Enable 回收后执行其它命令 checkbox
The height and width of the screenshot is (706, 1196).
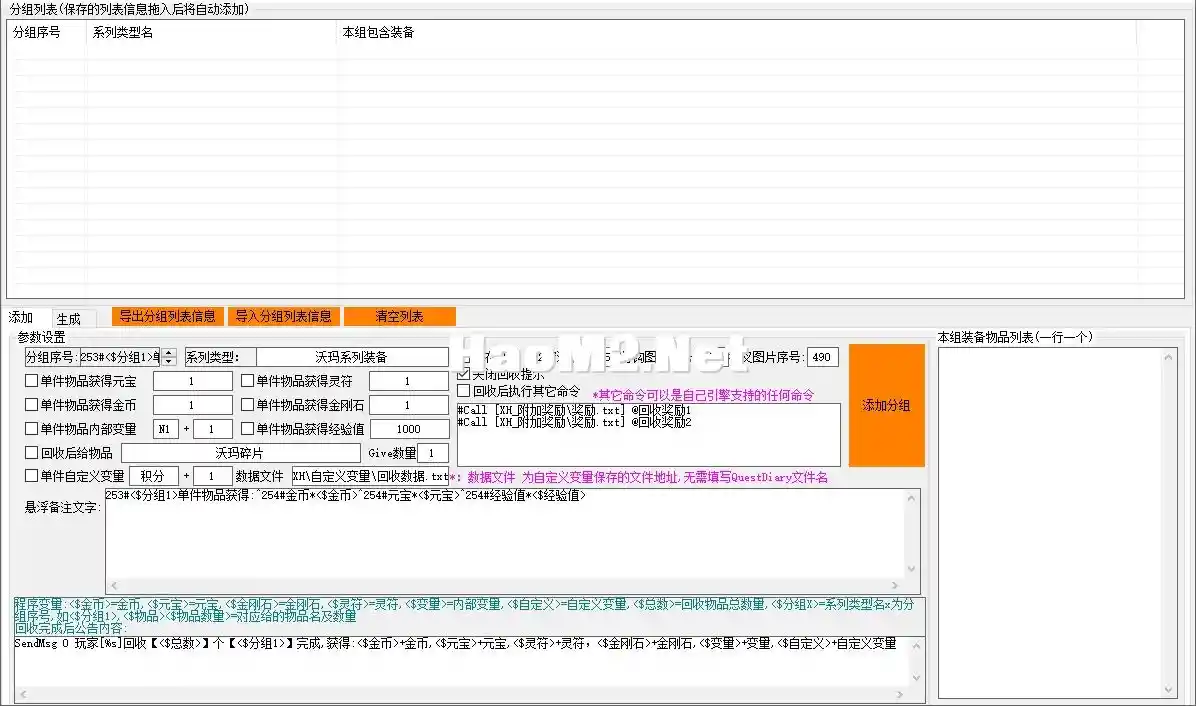(x=463, y=390)
